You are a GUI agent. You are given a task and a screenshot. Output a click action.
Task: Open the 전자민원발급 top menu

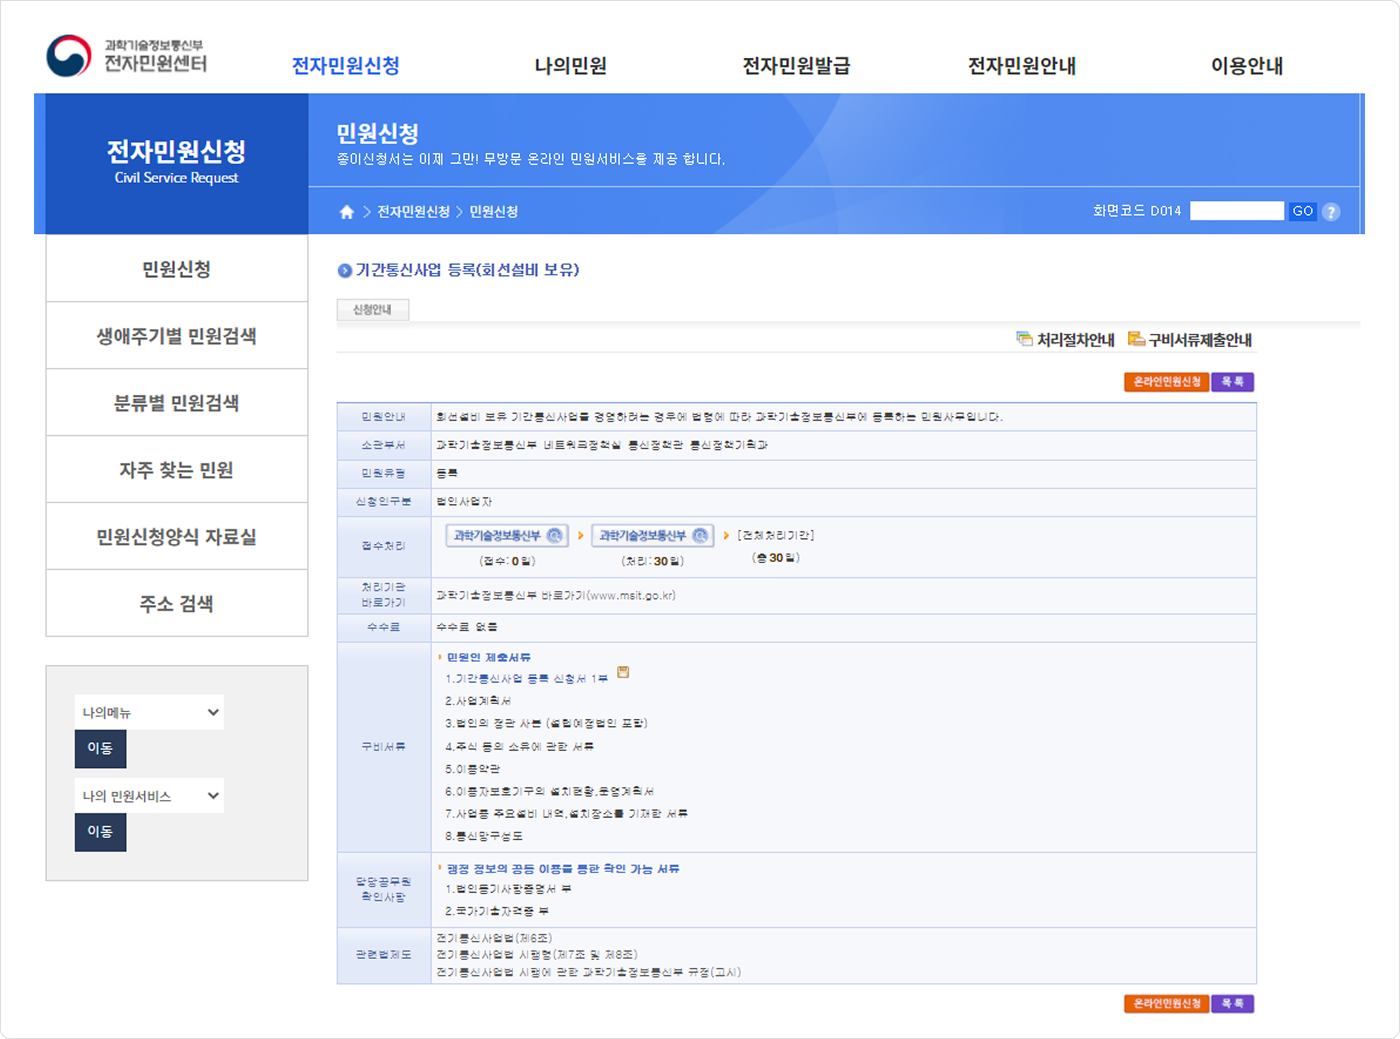tap(796, 66)
